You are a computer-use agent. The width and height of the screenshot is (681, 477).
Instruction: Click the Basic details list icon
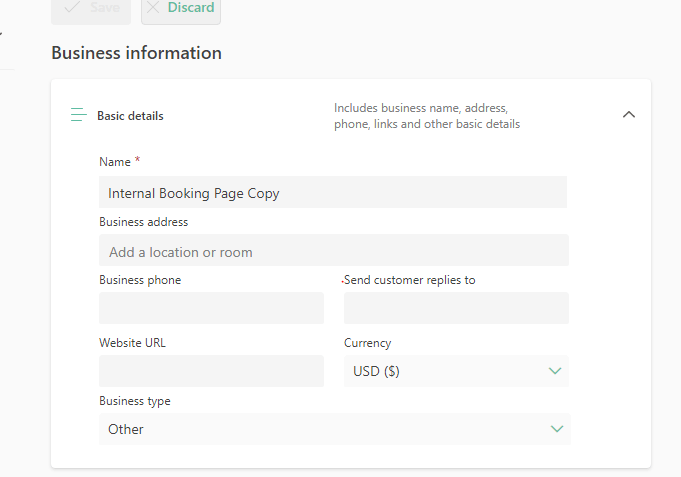pos(79,115)
